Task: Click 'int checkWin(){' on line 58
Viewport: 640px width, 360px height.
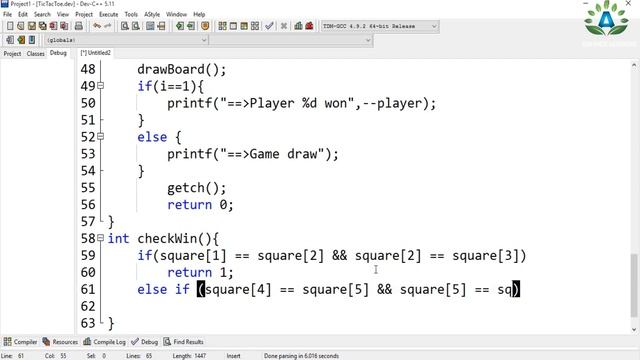Action: (x=163, y=239)
